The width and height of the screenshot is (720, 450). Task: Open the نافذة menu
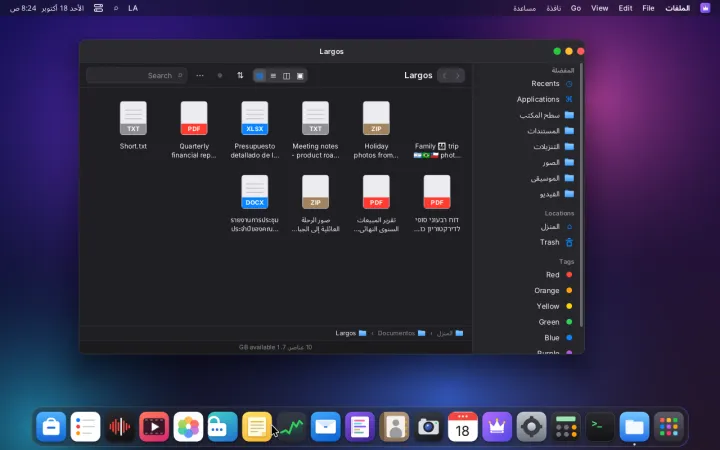(x=553, y=8)
